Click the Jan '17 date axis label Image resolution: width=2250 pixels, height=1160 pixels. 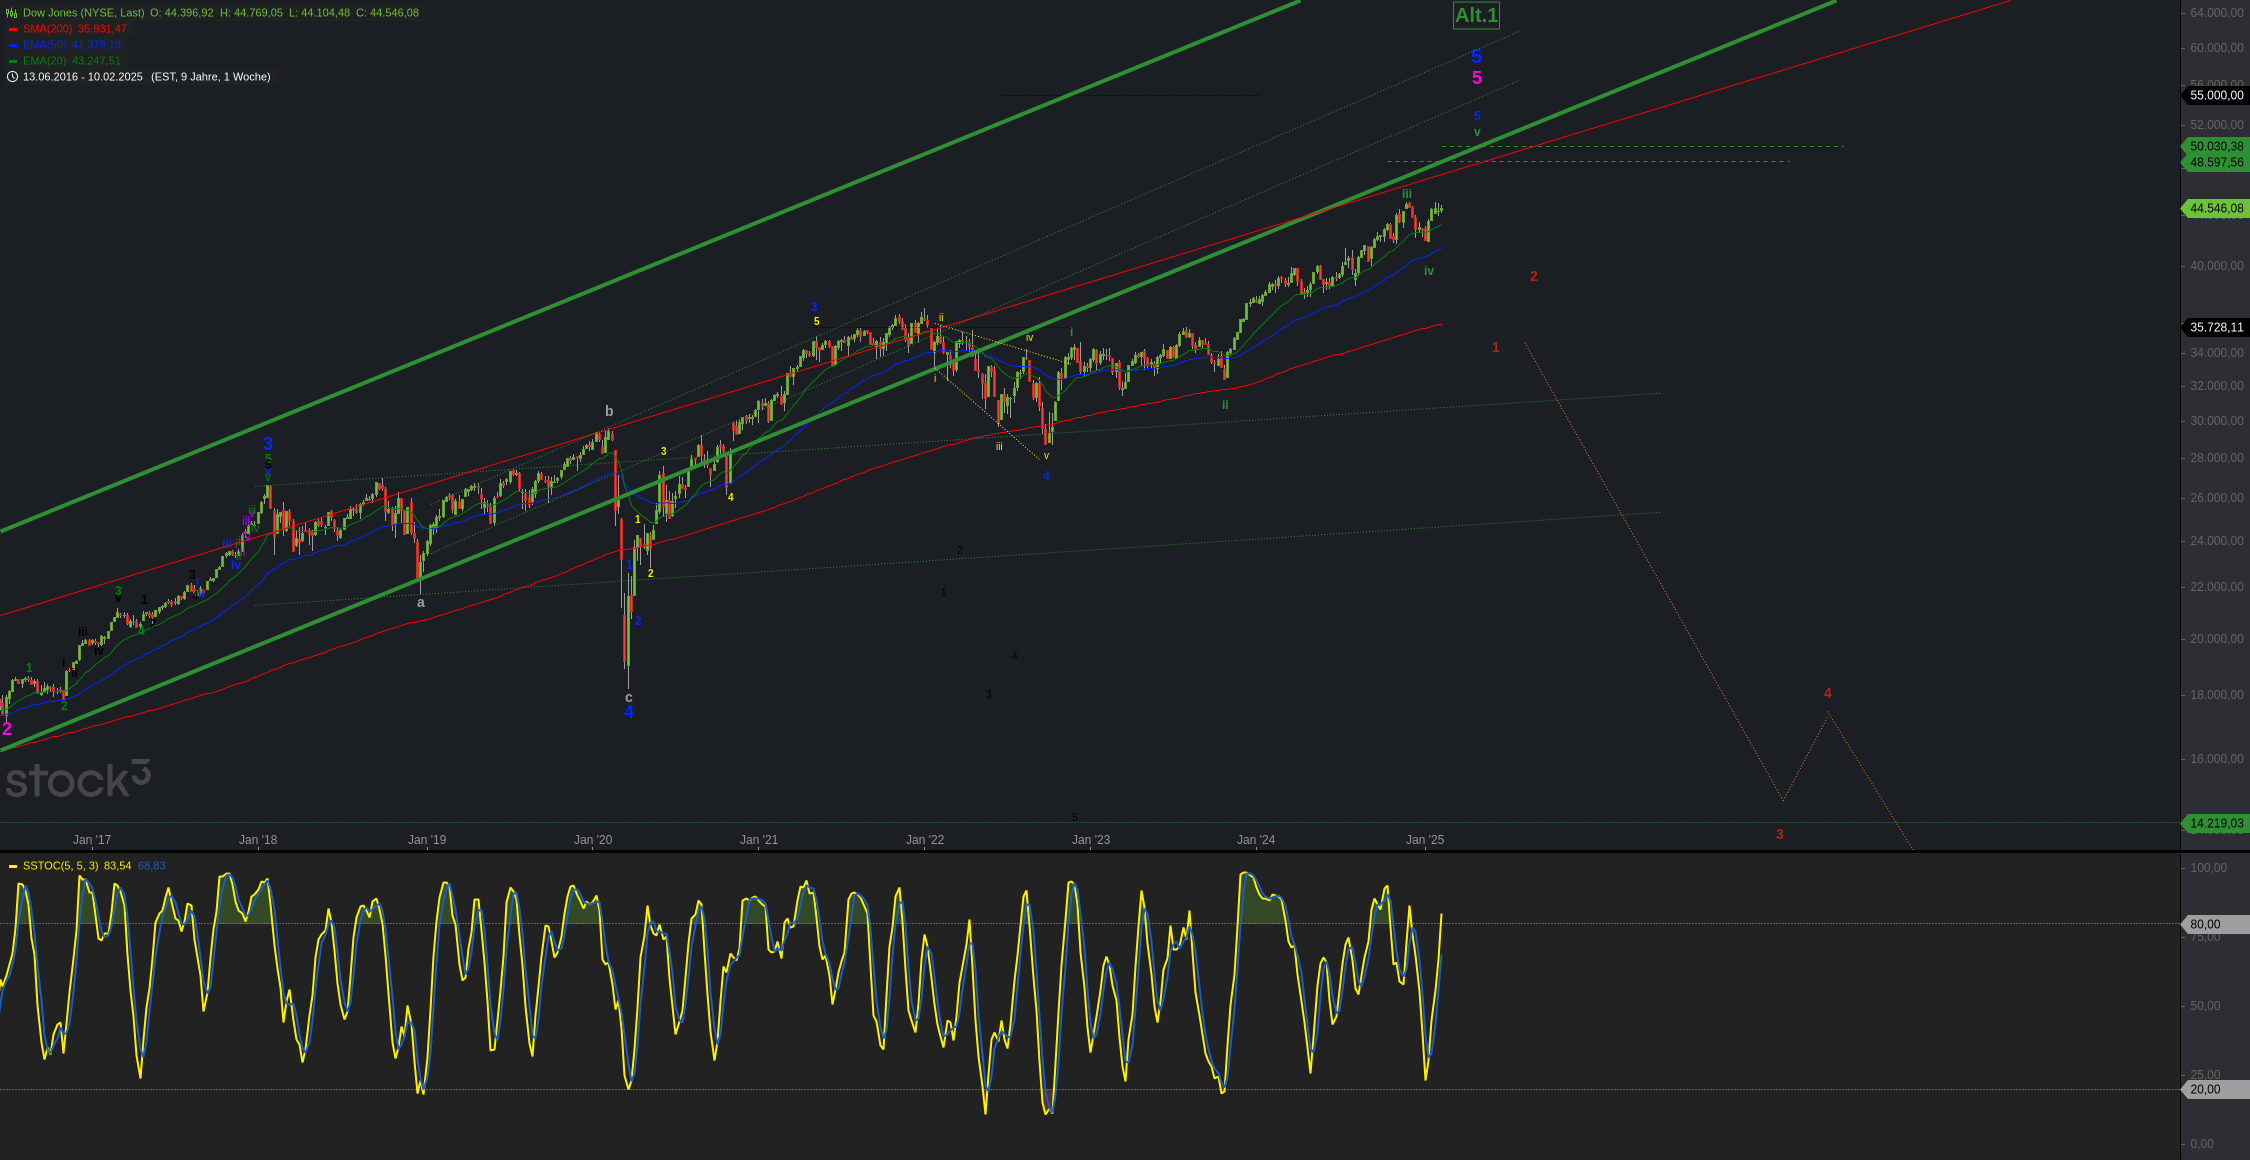pos(92,840)
